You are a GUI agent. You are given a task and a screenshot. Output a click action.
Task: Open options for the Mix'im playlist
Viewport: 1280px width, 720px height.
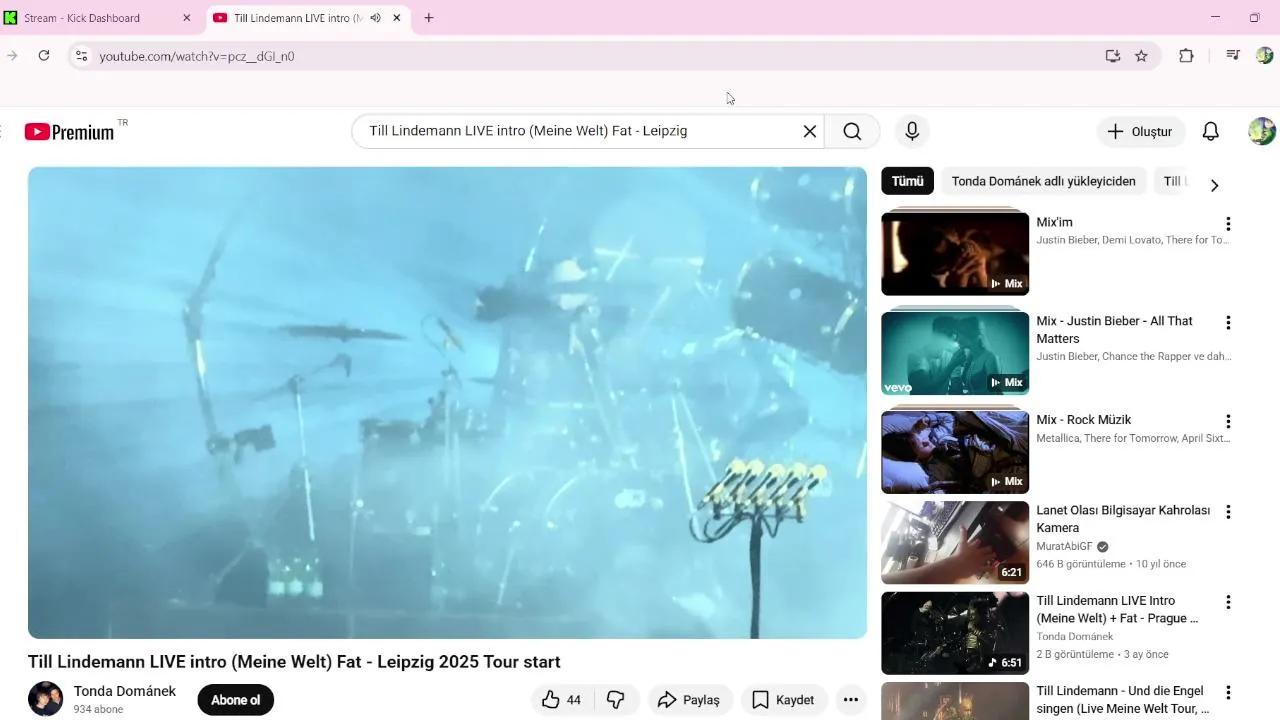1228,224
